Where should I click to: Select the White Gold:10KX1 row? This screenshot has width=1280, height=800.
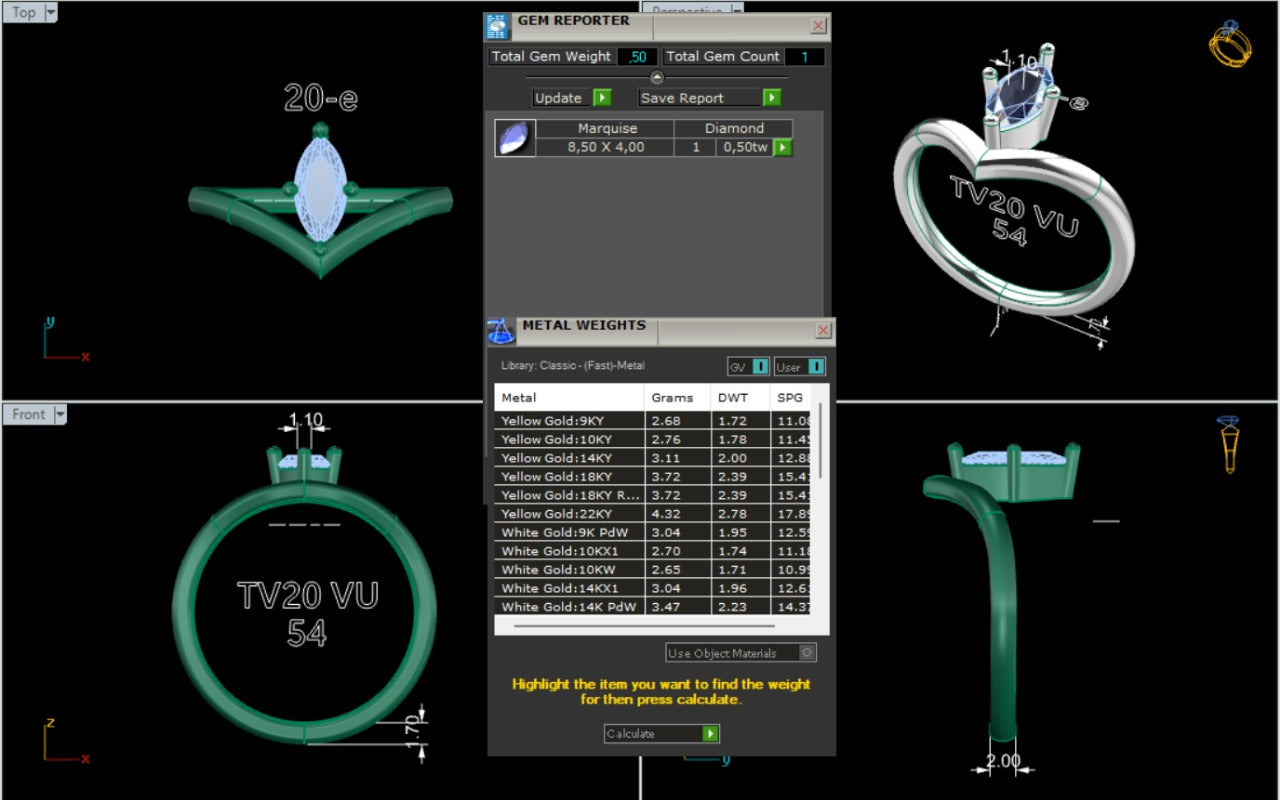[652, 551]
